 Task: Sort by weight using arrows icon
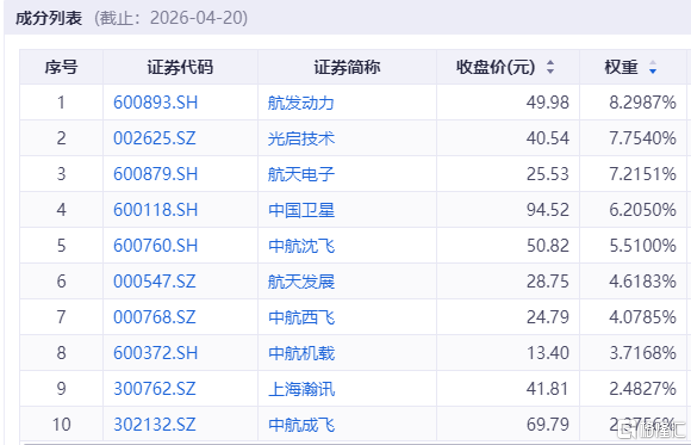(x=653, y=67)
